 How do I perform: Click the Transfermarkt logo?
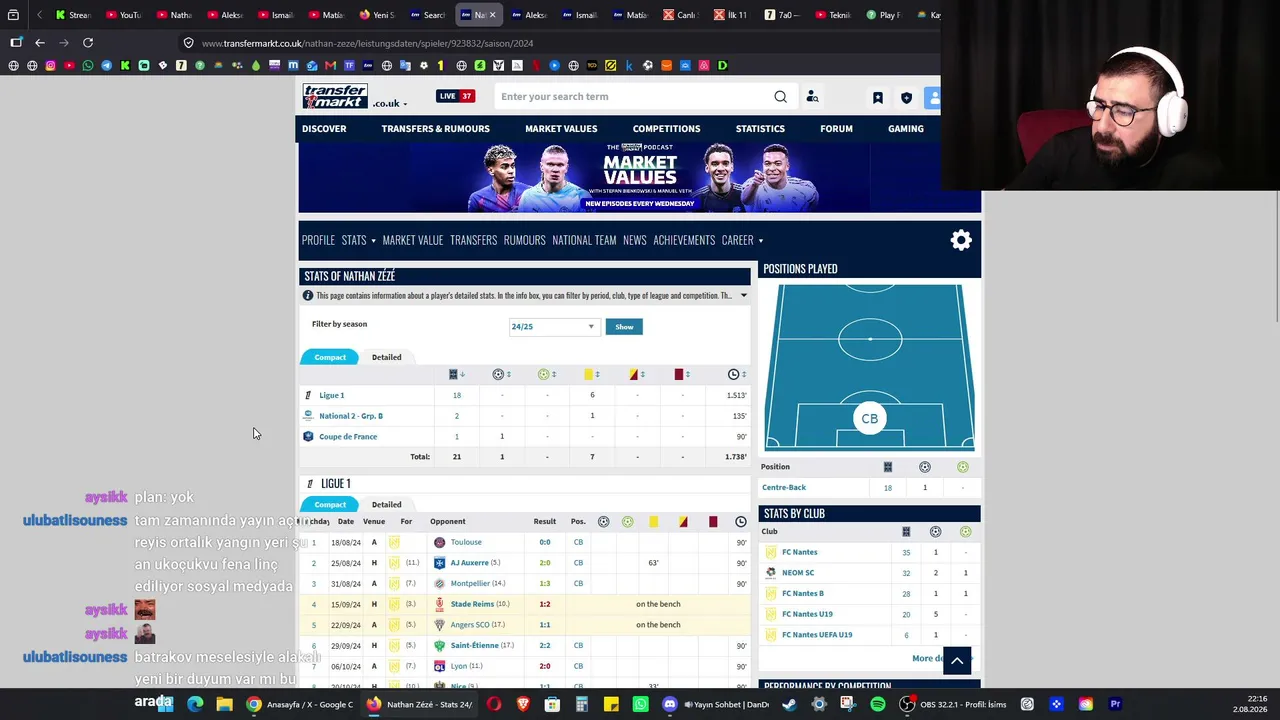(x=335, y=96)
